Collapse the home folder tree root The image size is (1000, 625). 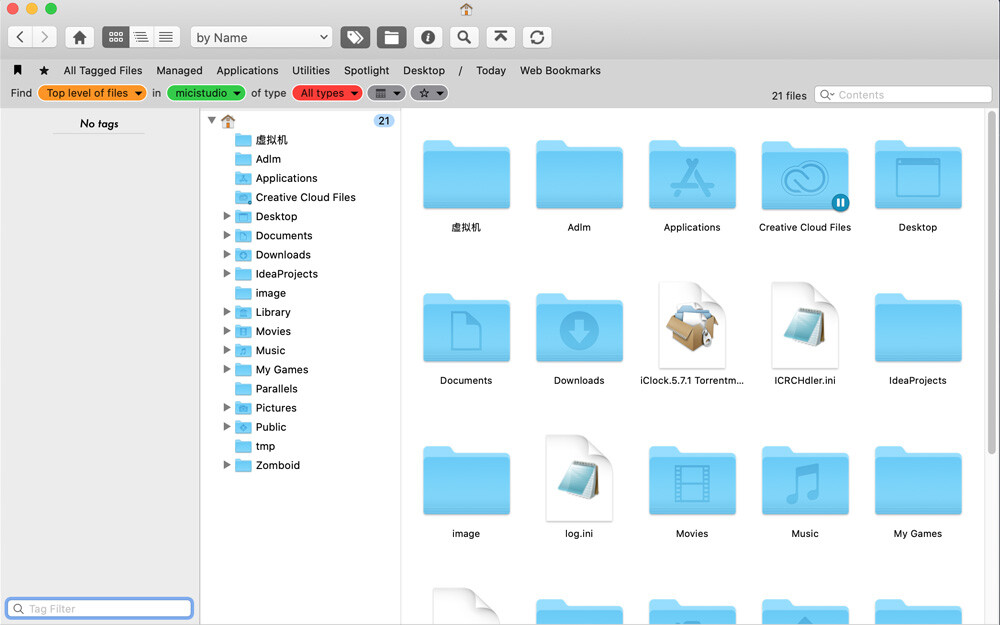(212, 120)
